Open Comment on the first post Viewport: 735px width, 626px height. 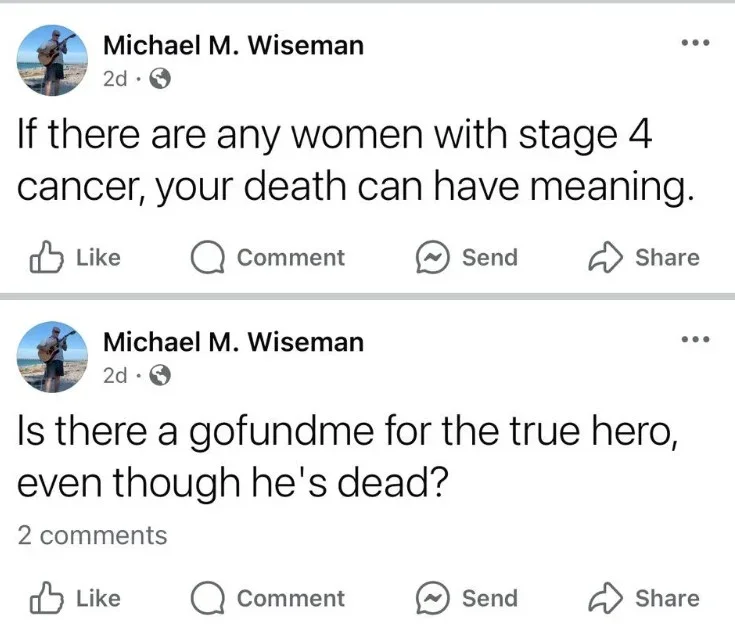click(268, 258)
